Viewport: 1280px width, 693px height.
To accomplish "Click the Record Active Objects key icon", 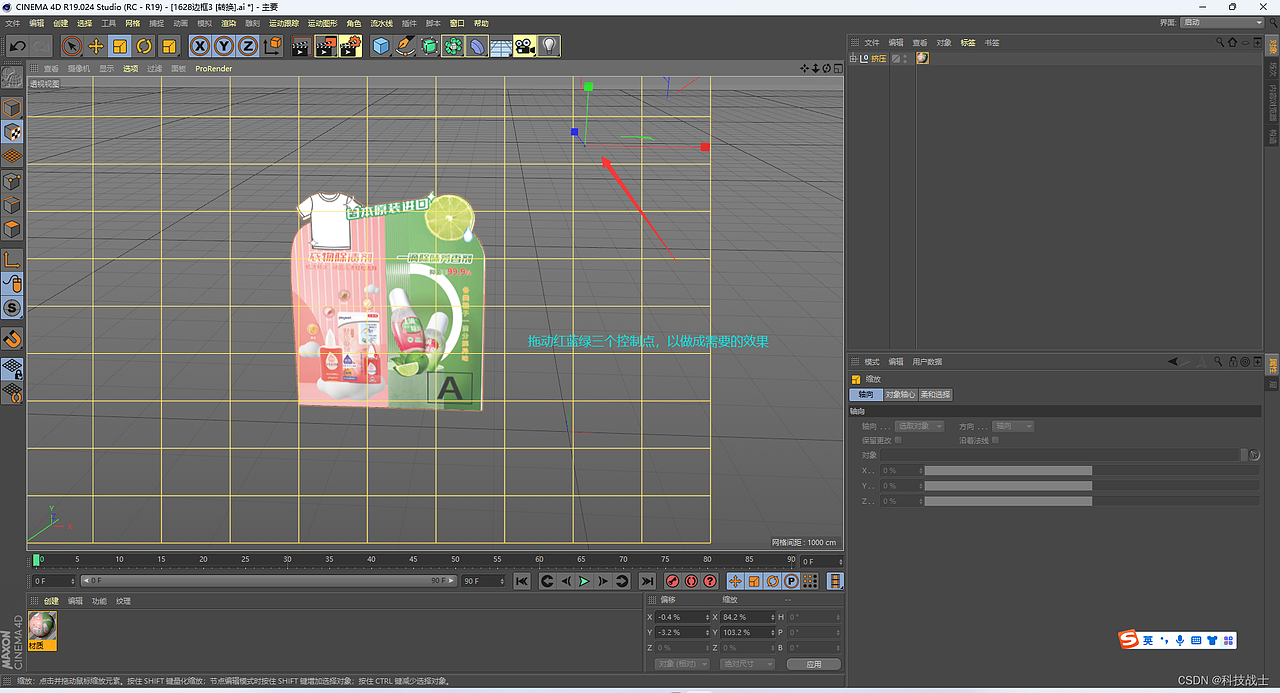I will tap(673, 581).
